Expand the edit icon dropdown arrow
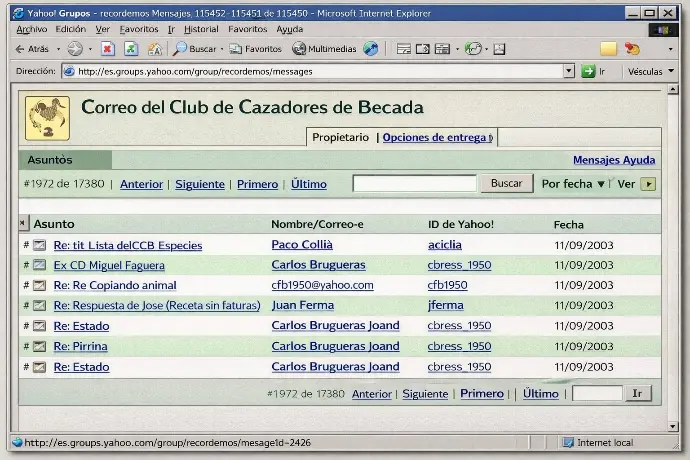690x460 pixels. pyautogui.click(x=457, y=49)
